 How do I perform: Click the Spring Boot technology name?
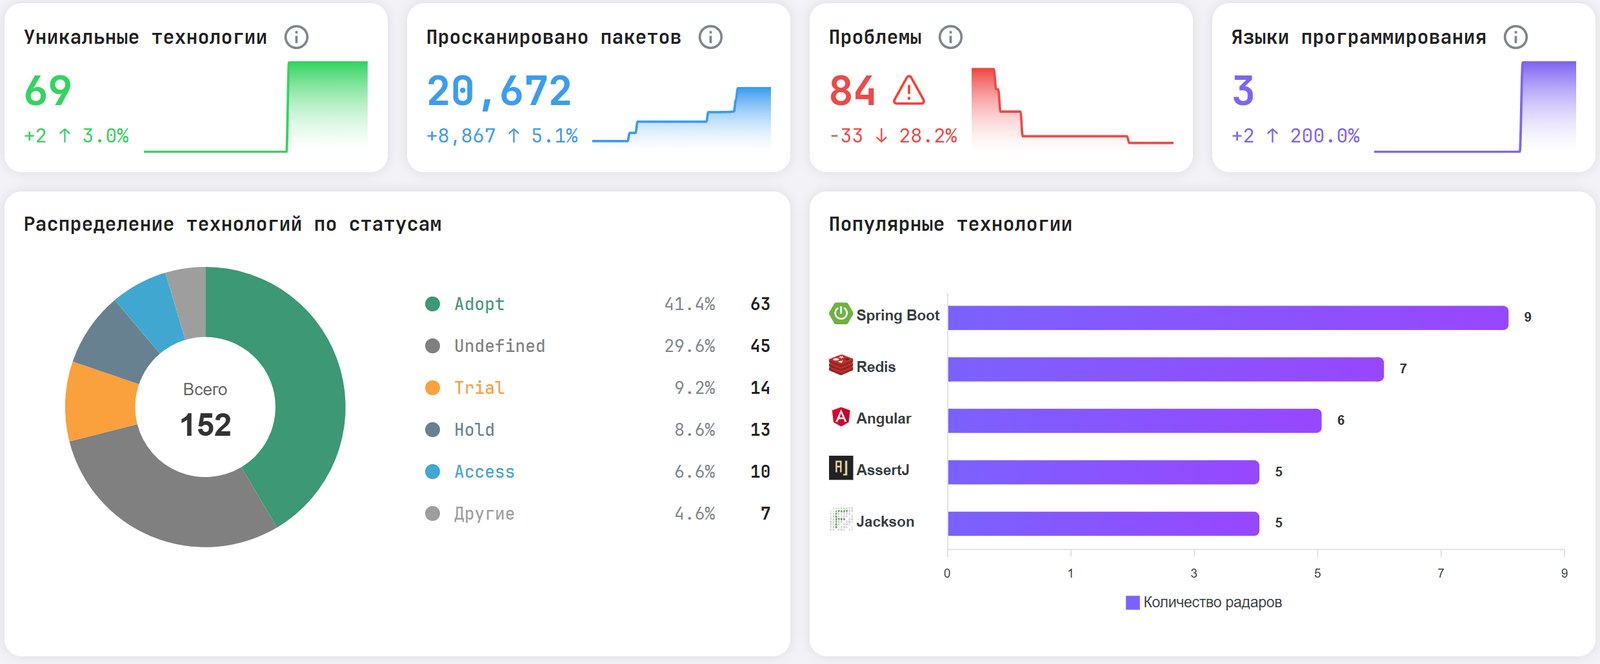click(898, 315)
